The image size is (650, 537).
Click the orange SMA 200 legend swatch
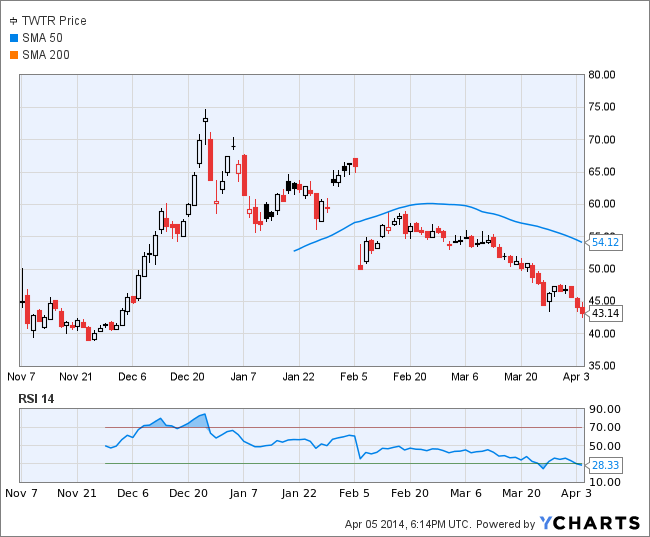[x=14, y=55]
